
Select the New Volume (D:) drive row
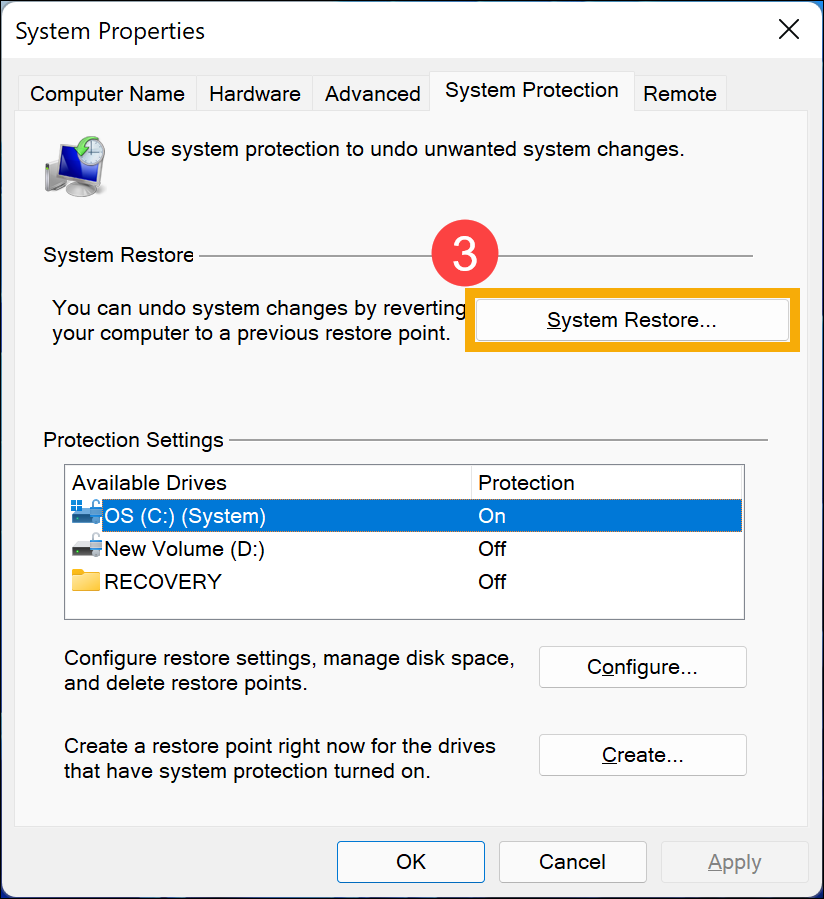tap(184, 549)
